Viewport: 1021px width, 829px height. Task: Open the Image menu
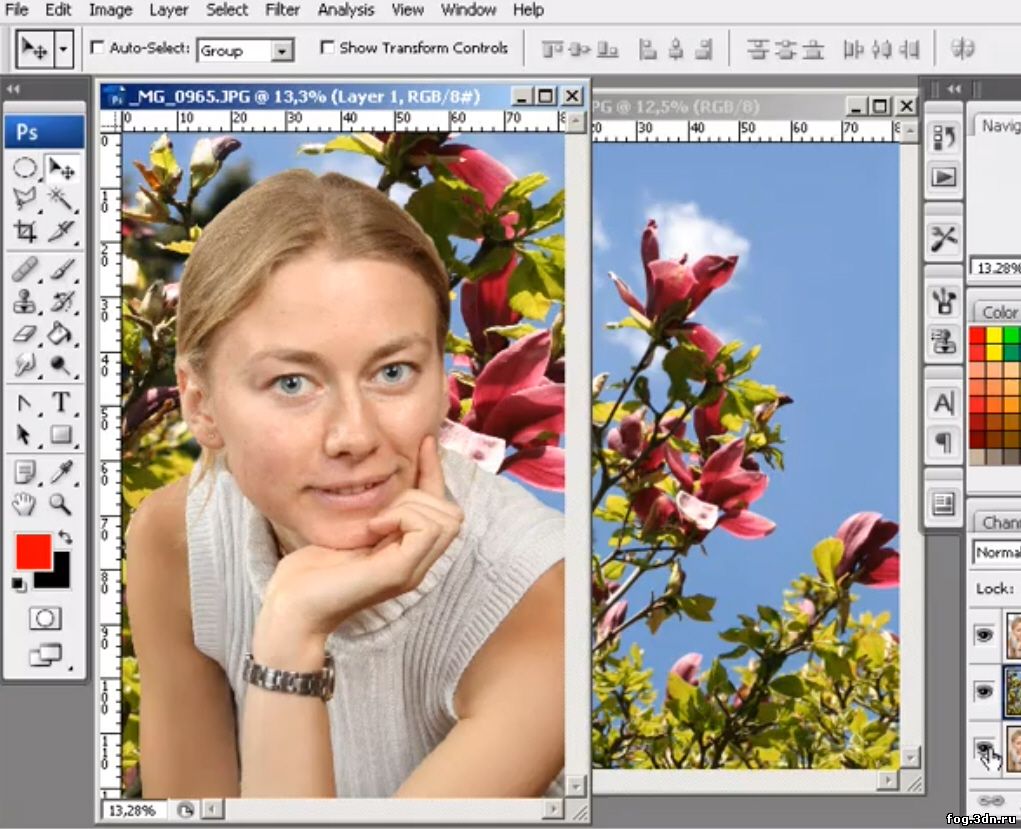pyautogui.click(x=110, y=10)
